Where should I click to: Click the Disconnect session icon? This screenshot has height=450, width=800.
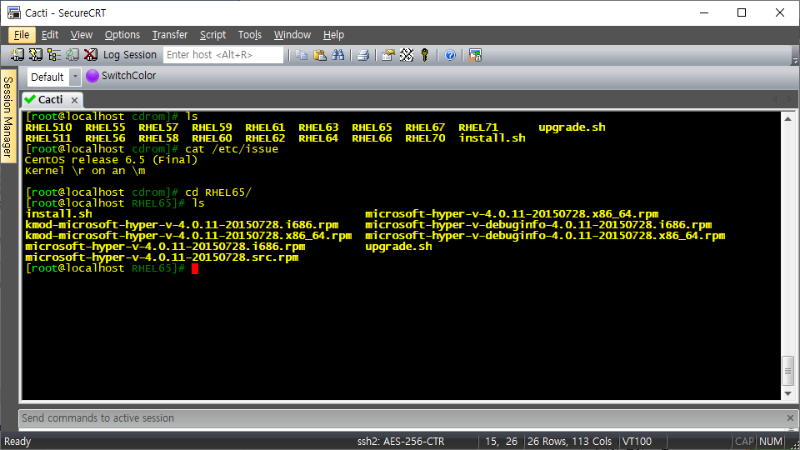point(91,55)
